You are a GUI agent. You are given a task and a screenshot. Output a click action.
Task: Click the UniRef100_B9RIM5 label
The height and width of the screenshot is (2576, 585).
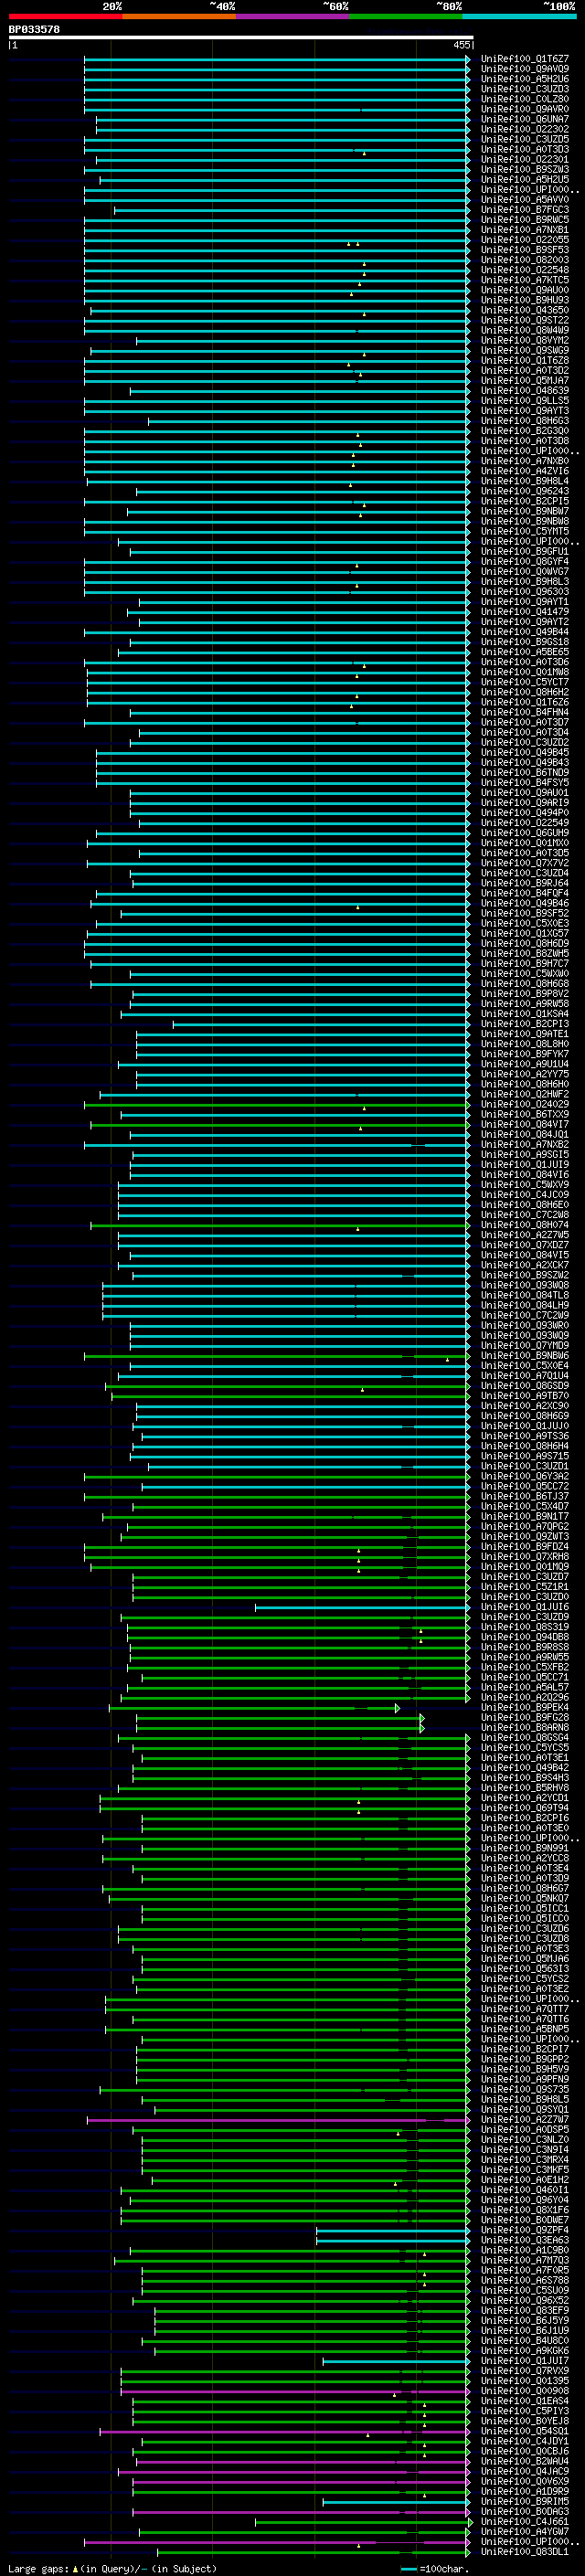pos(525,2501)
